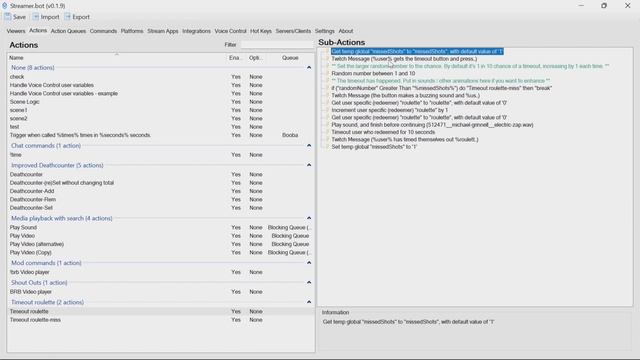Select sub-action 'Increment user specific roulette by 1'

coord(389,110)
